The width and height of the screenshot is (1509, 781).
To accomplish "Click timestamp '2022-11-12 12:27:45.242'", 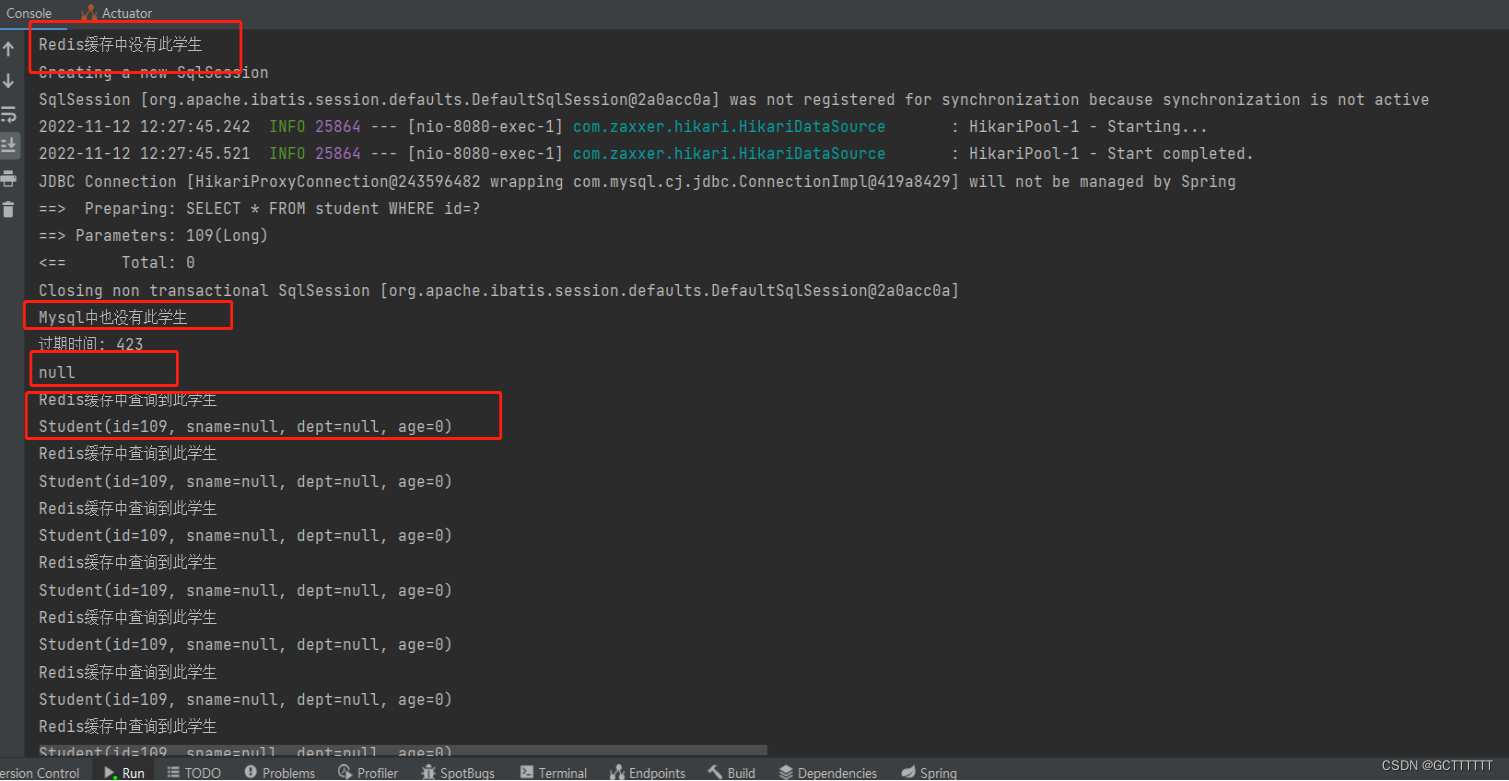I will (x=145, y=127).
